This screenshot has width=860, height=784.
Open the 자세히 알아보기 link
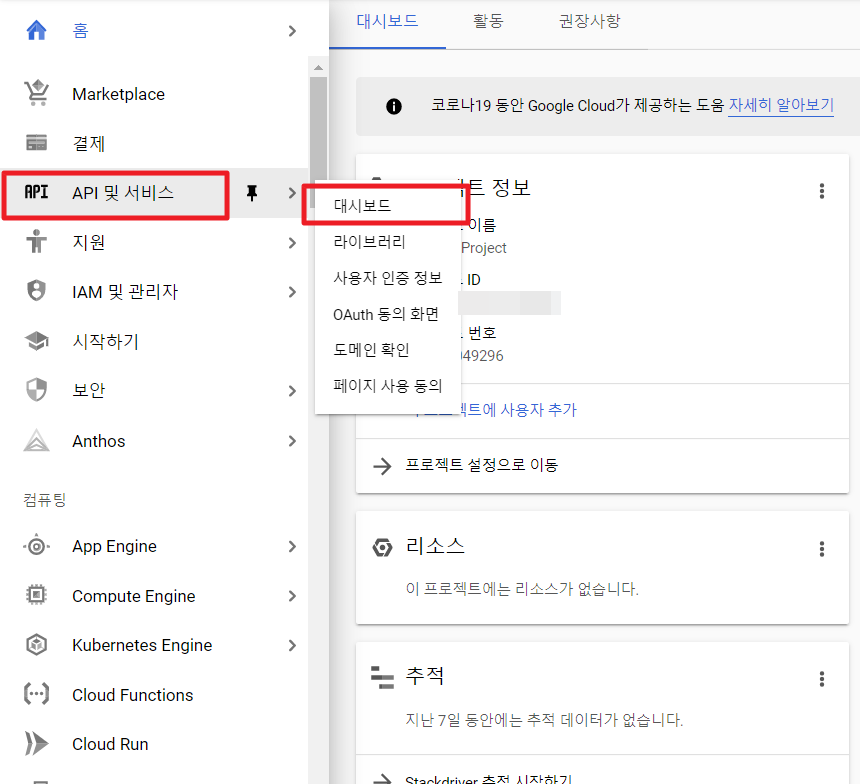coord(780,105)
